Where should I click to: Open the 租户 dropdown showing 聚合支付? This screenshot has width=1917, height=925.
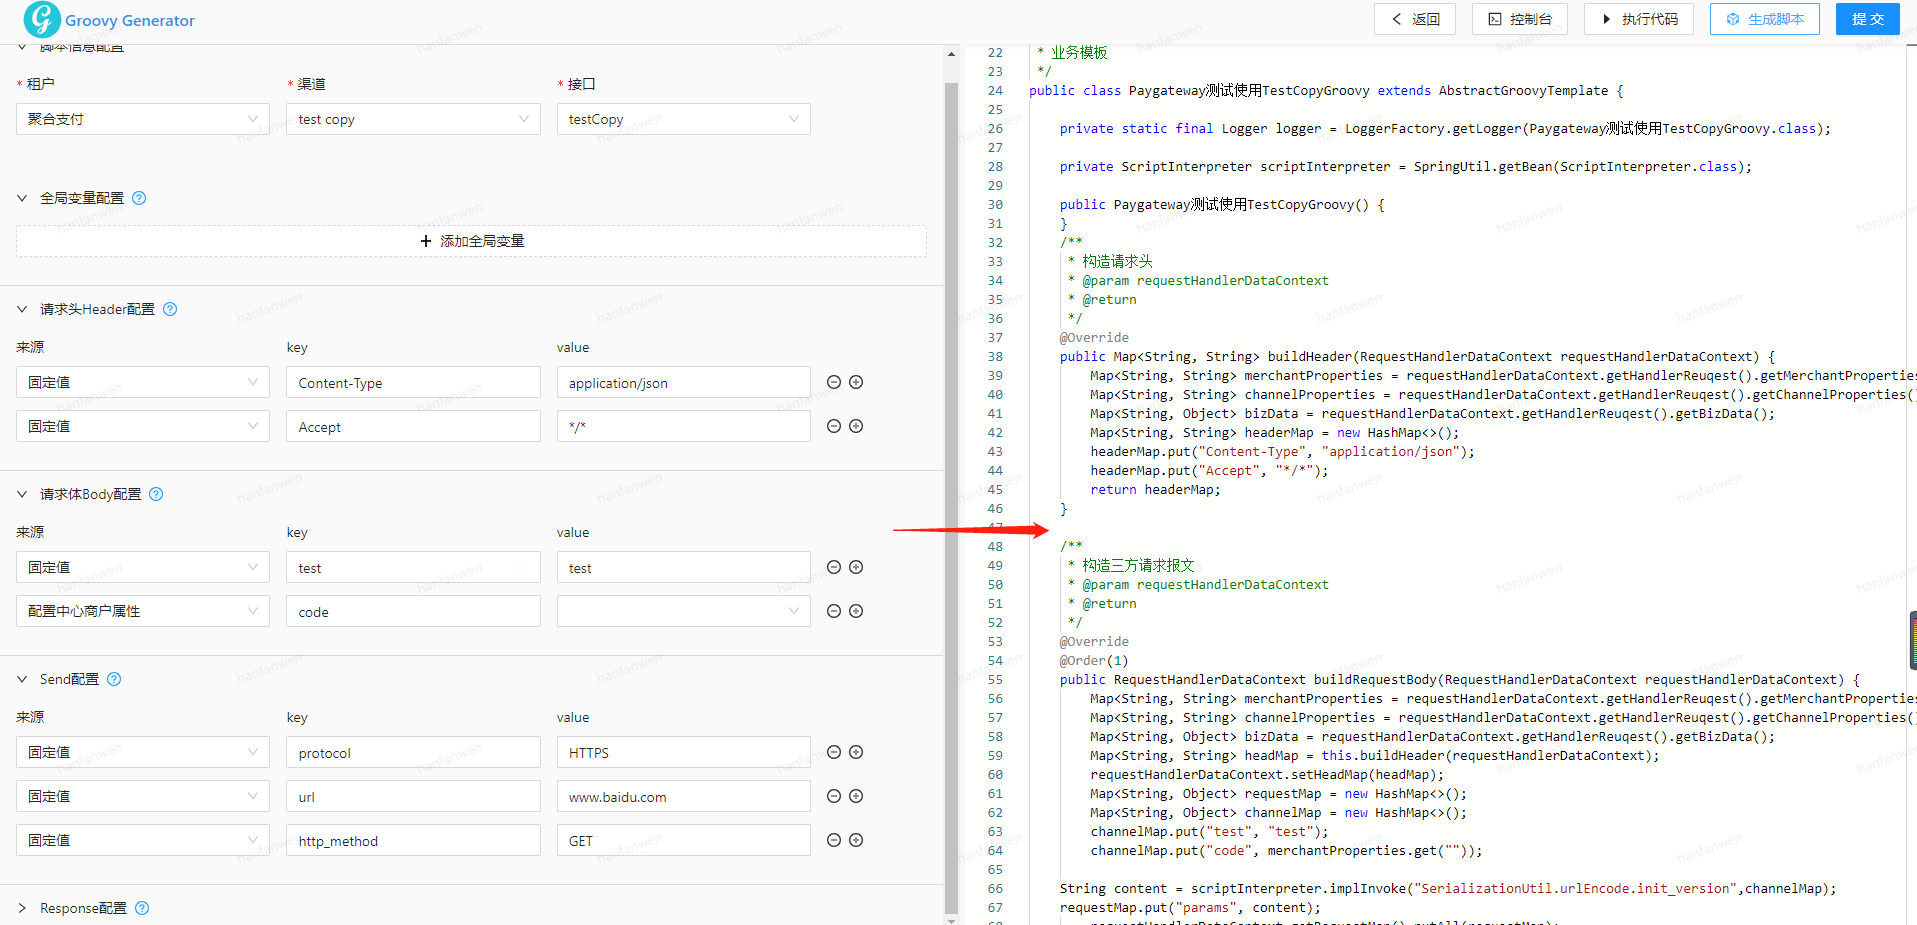pyautogui.click(x=143, y=119)
